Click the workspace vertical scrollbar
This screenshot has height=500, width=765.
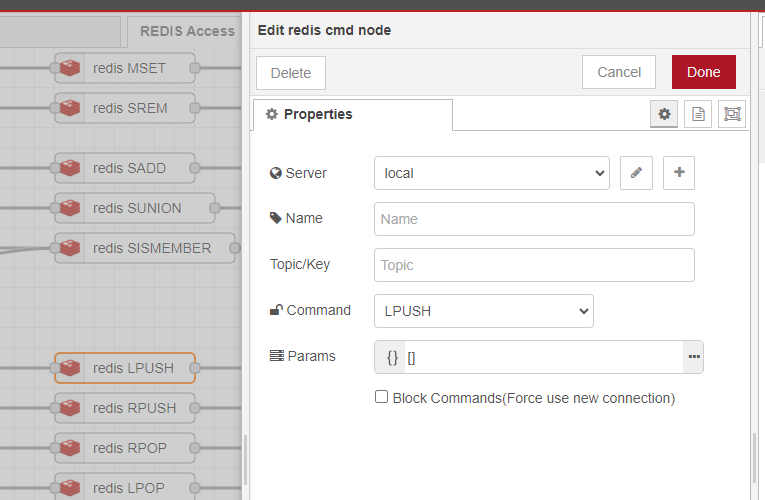pos(245,460)
